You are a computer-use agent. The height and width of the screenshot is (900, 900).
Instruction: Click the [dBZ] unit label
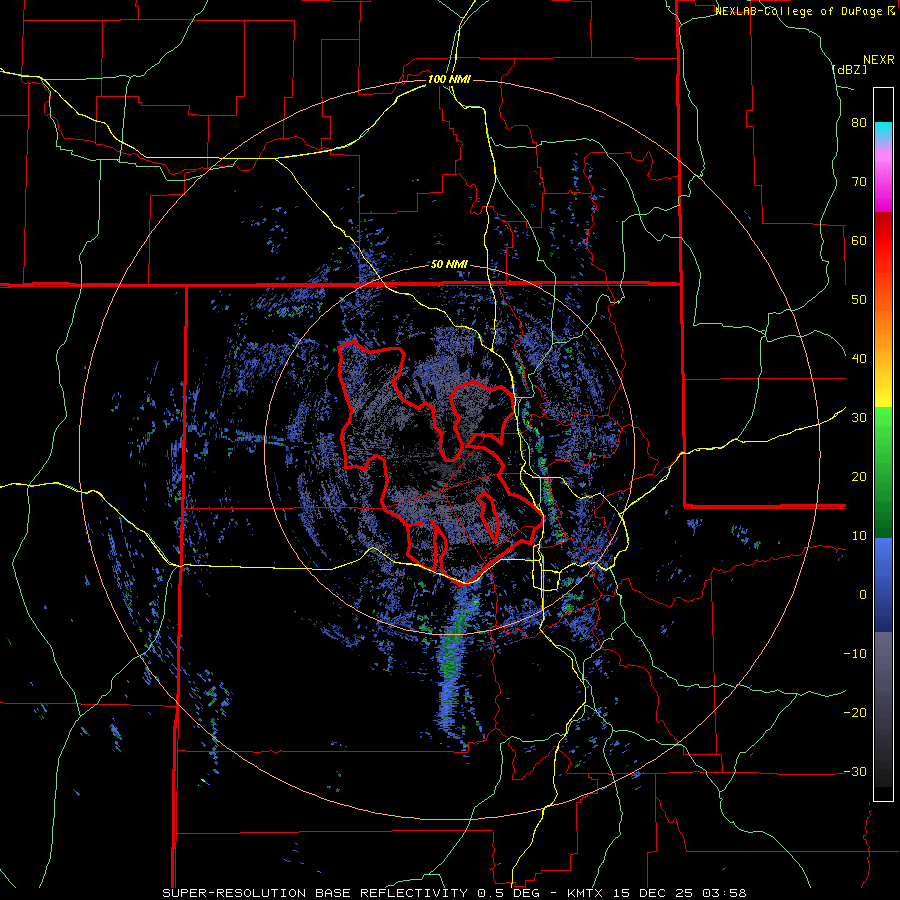coord(849,70)
